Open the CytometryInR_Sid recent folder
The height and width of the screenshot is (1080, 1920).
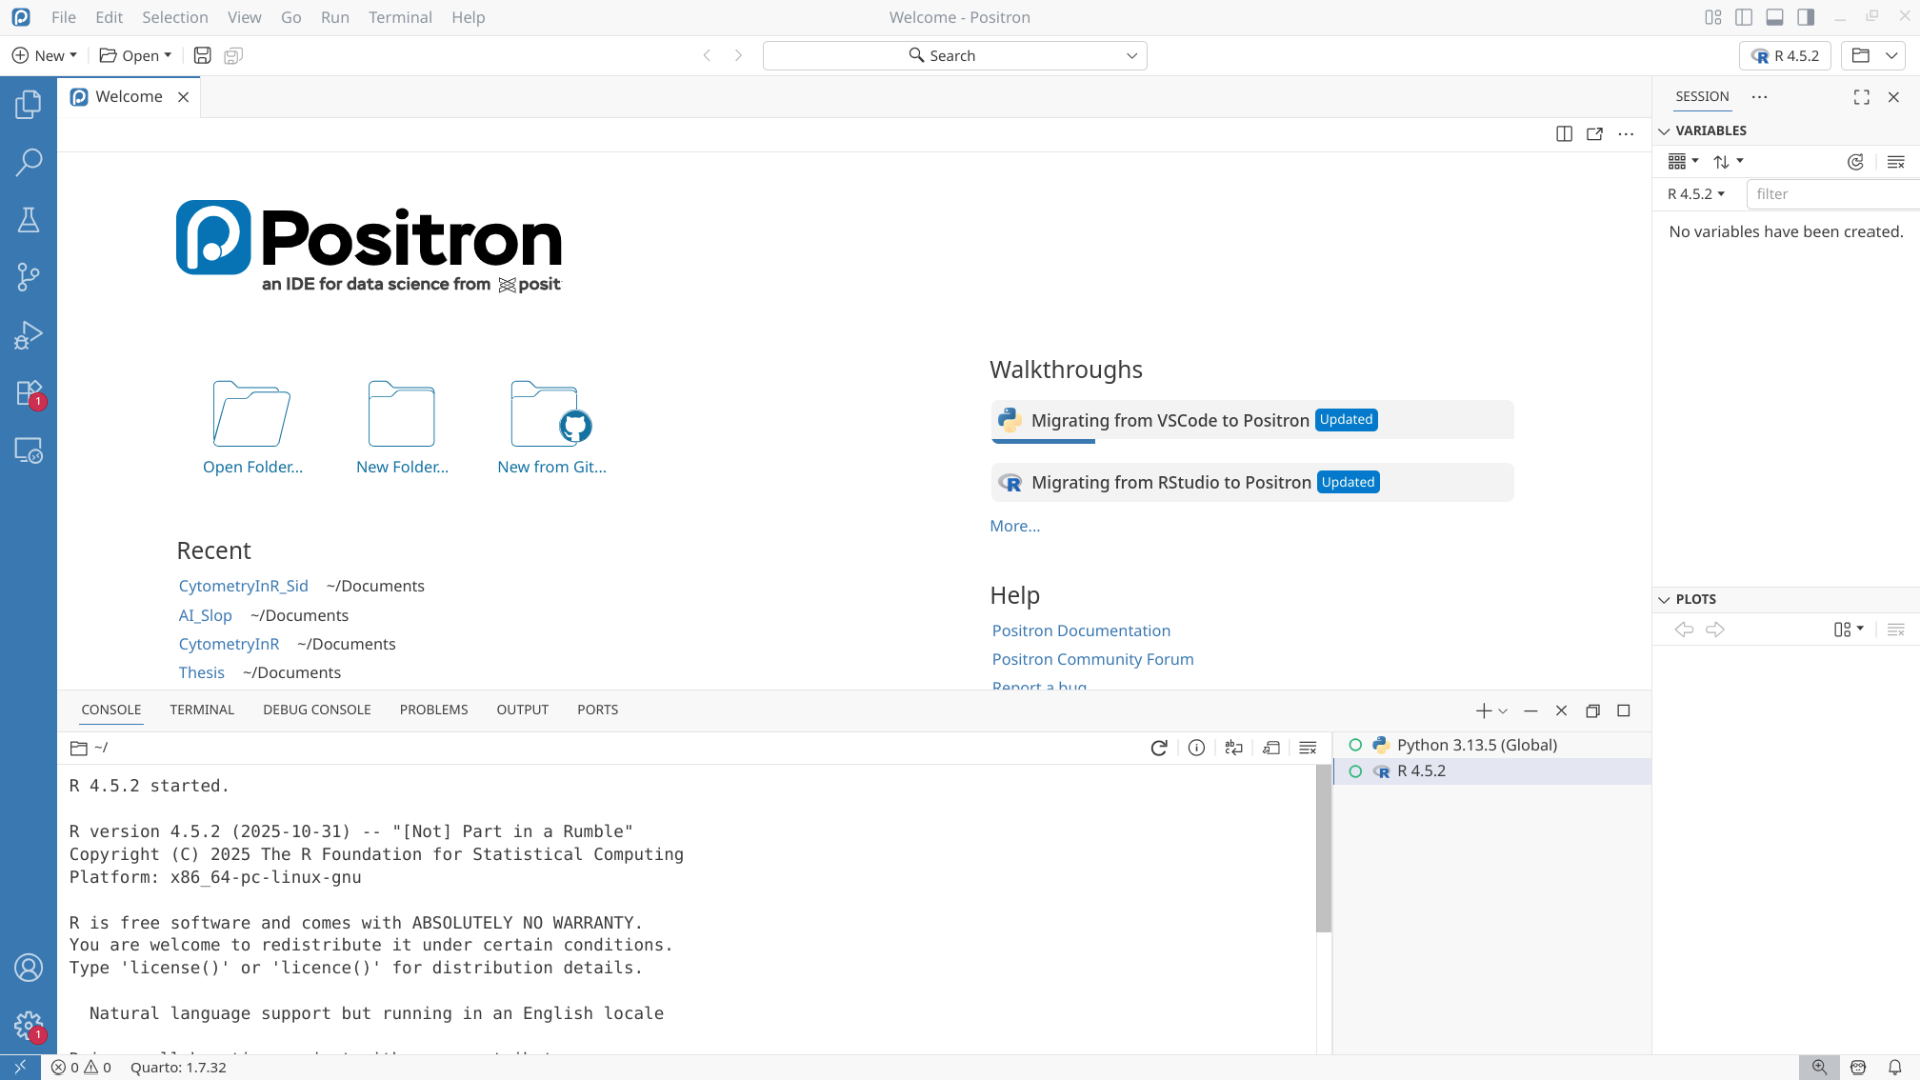pyautogui.click(x=243, y=586)
